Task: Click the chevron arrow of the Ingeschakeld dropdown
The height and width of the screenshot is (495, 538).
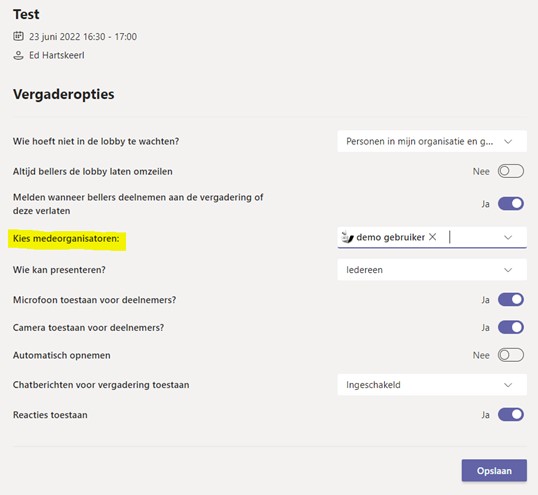Action: [508, 385]
